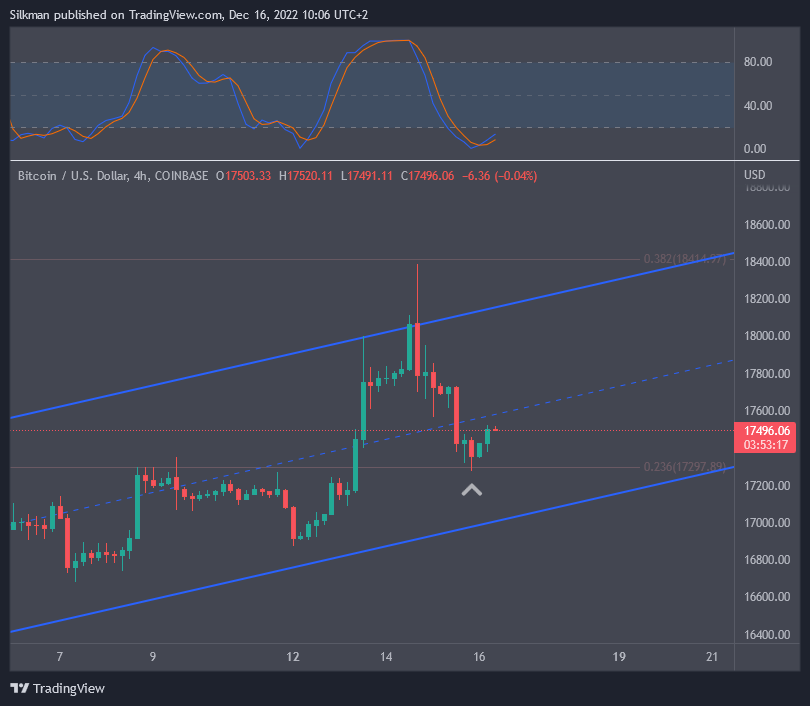Click date 21 on the time axis

(x=712, y=657)
